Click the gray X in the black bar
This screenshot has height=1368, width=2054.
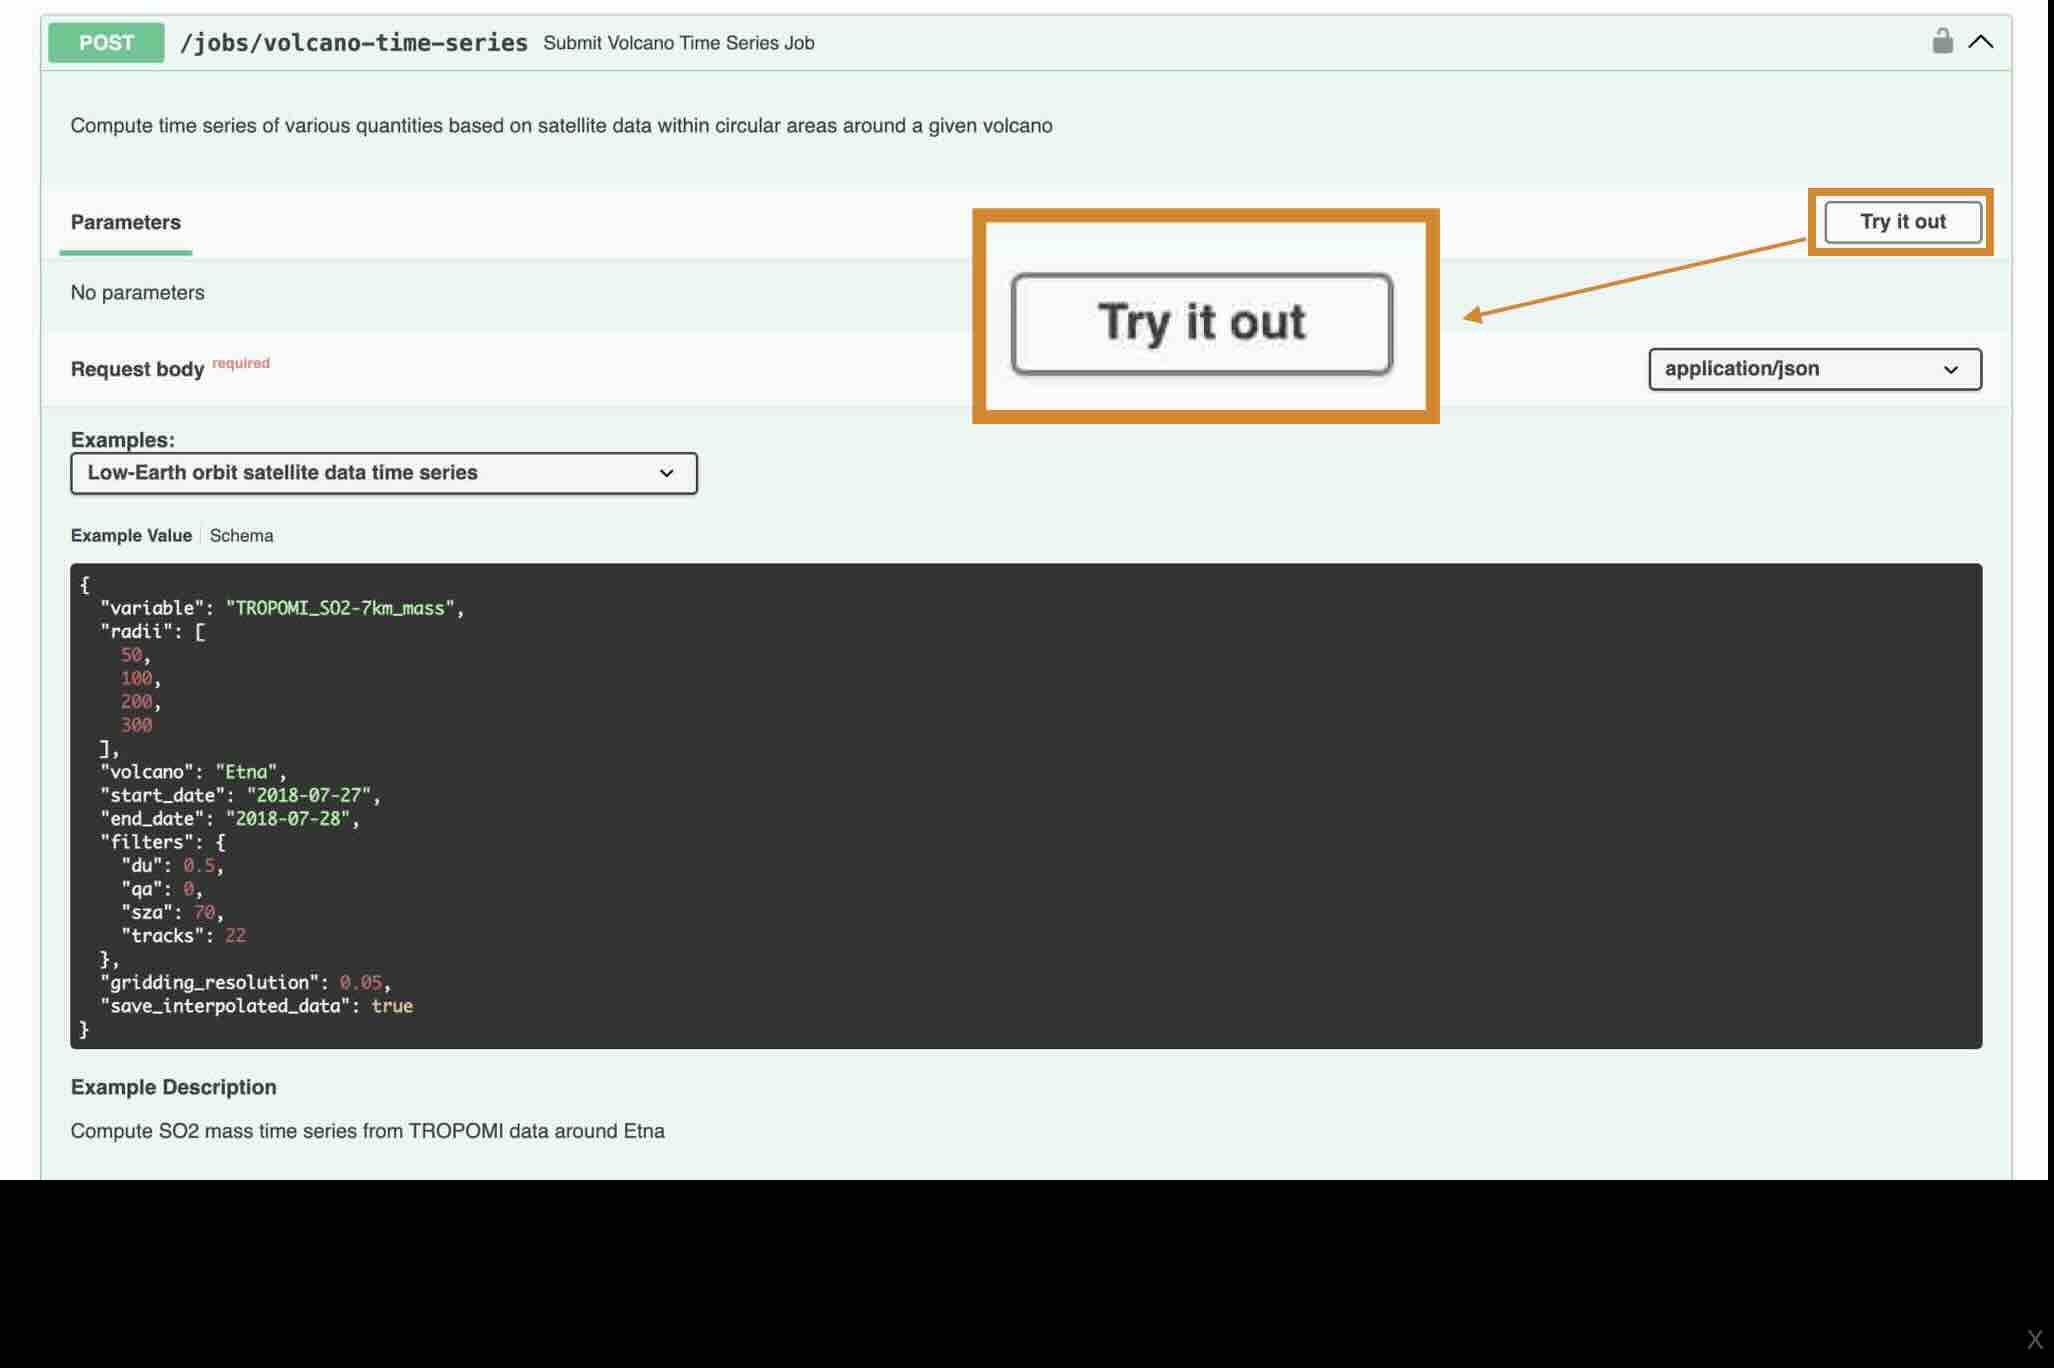pyautogui.click(x=2034, y=1339)
